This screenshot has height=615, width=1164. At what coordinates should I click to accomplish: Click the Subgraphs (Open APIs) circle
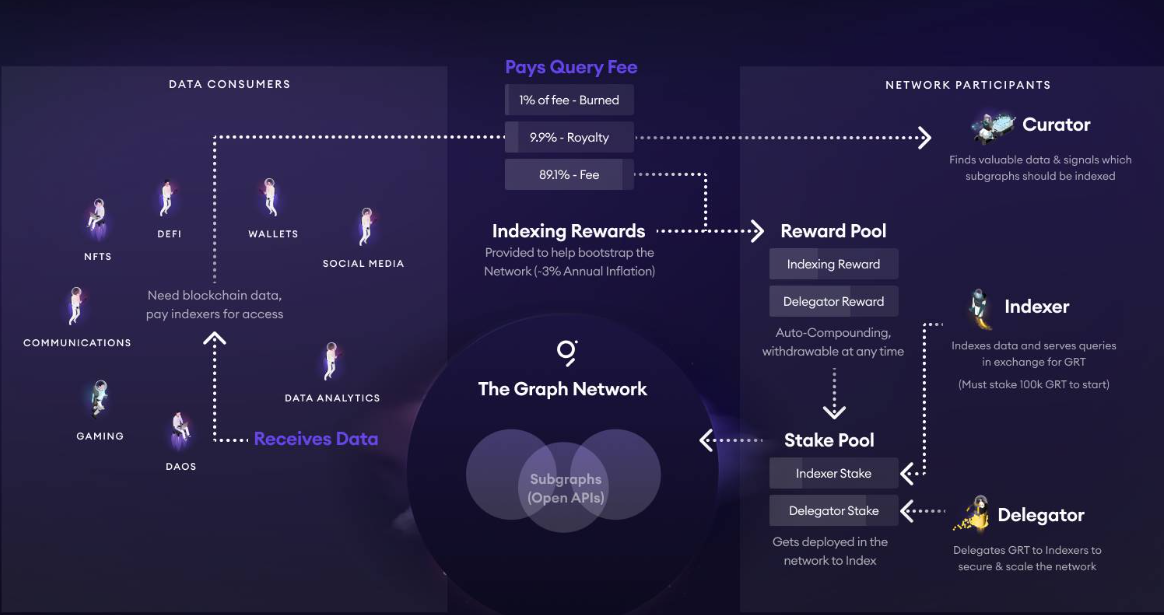coord(566,488)
